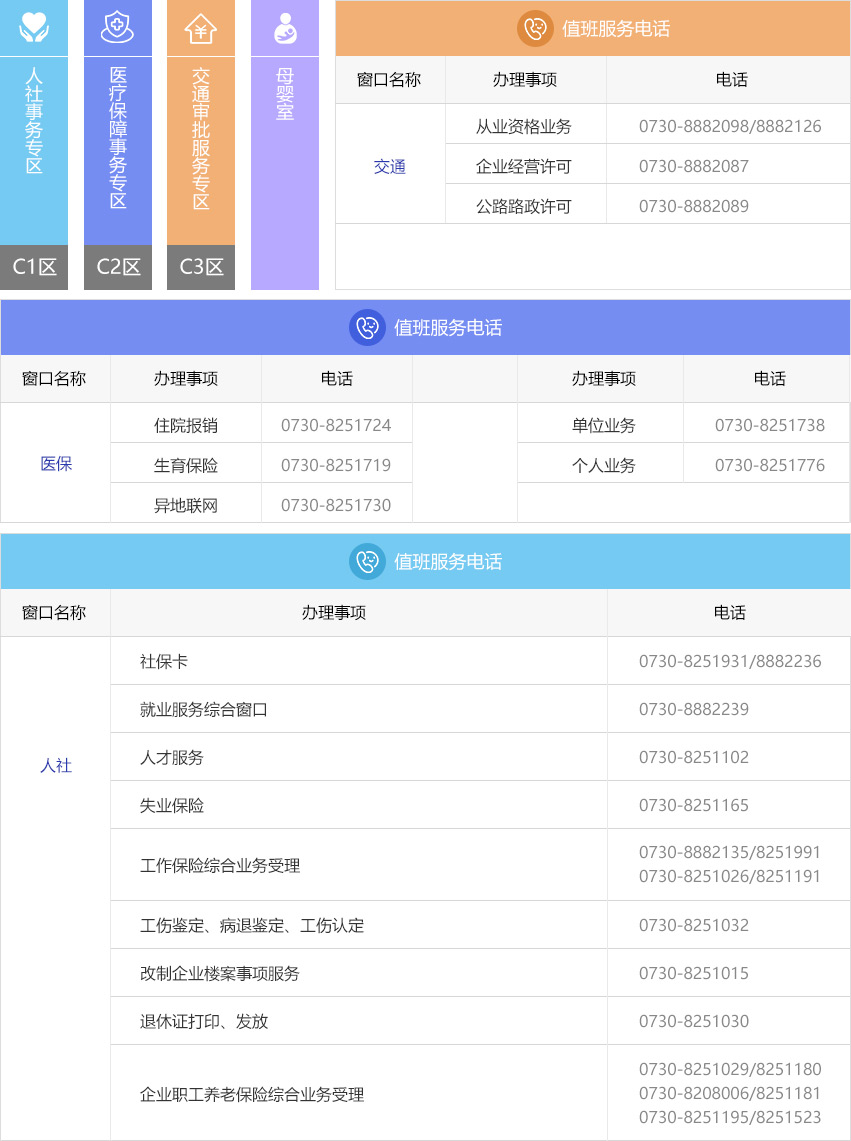The width and height of the screenshot is (851, 1141).
Task: Click the medical shield icon above 医疗保障事务专区
Action: 118,28
